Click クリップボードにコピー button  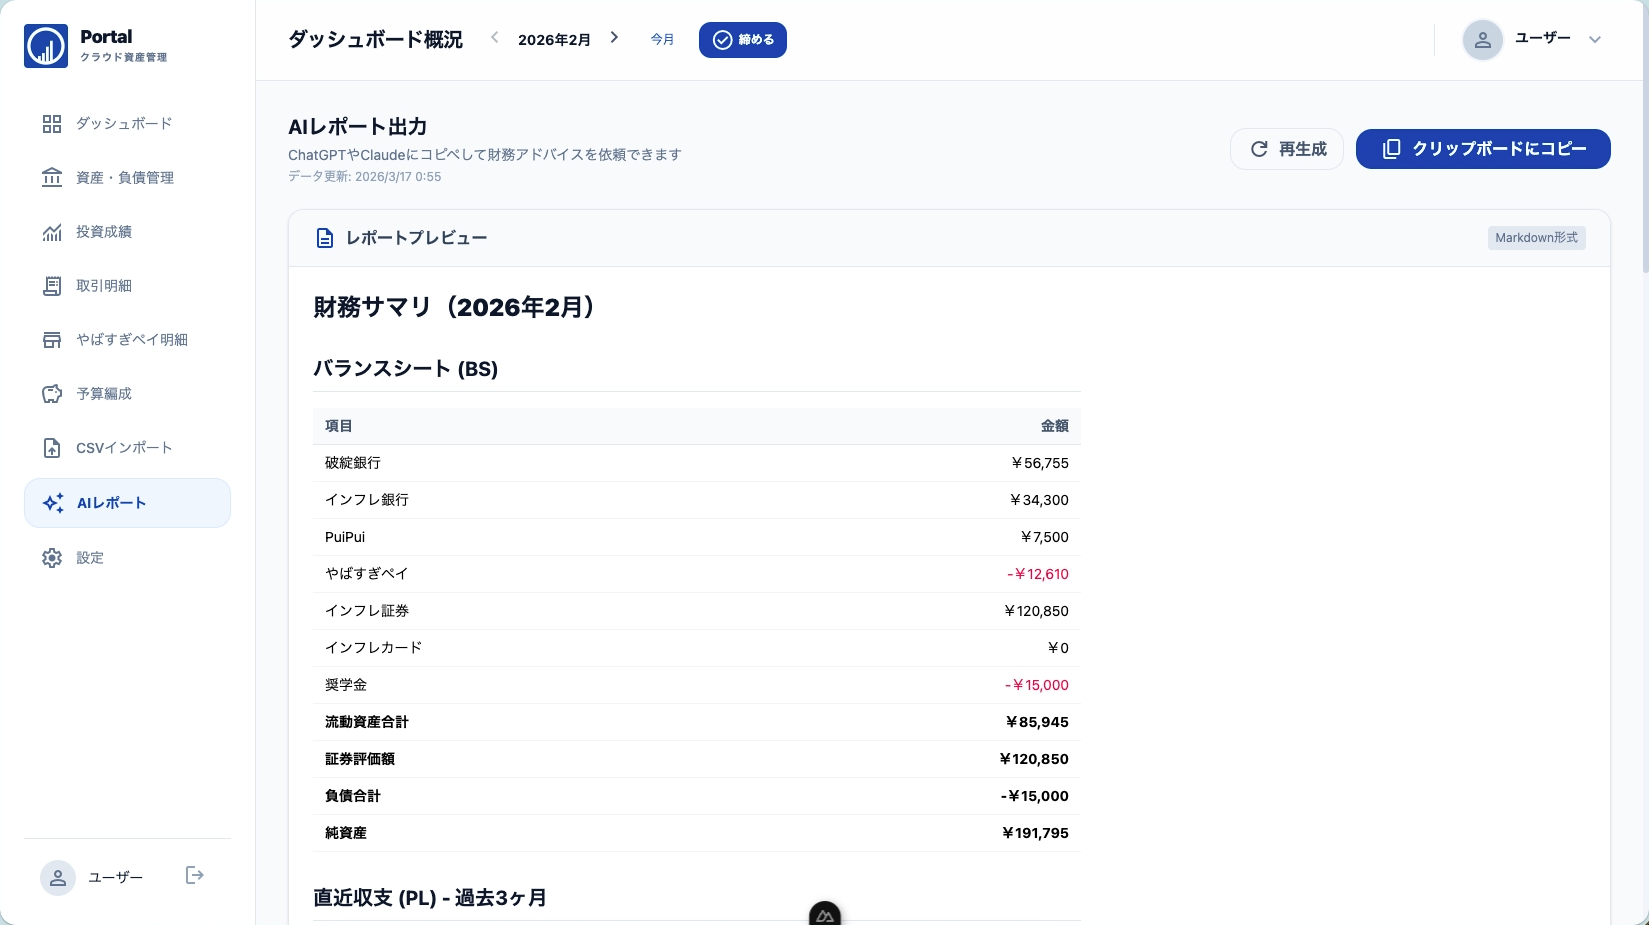1483,149
